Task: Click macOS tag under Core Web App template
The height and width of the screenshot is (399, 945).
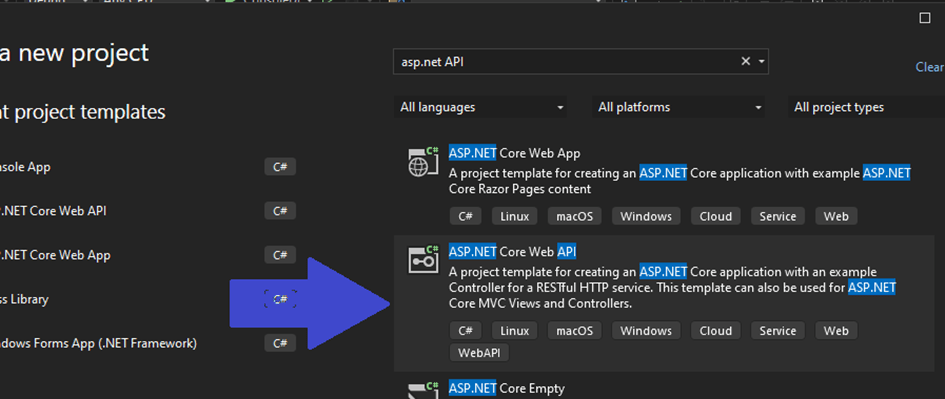Action: point(574,216)
